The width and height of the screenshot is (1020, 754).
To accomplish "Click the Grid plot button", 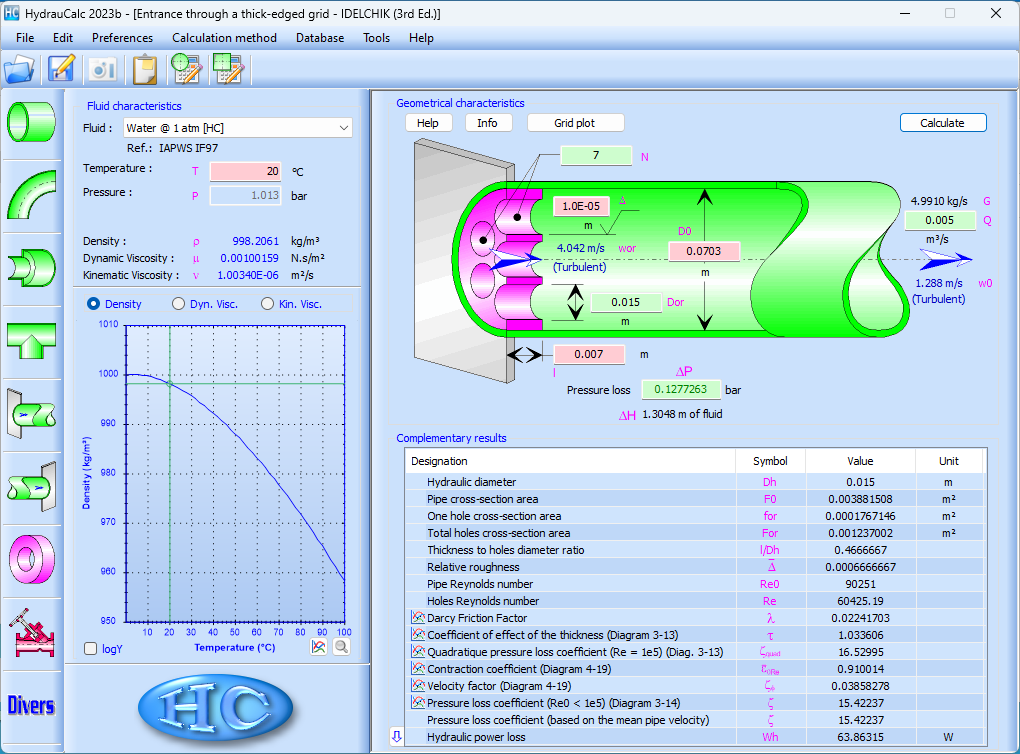I will tap(574, 123).
